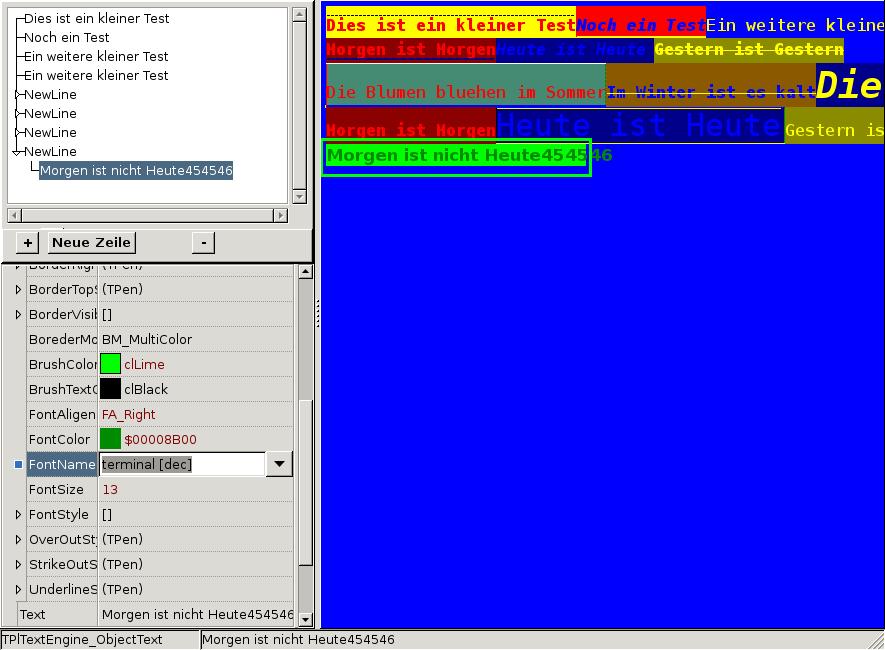Image resolution: width=885 pixels, height=650 pixels.
Task: Expand the UnderlineStyle property
Action: click(x=18, y=589)
